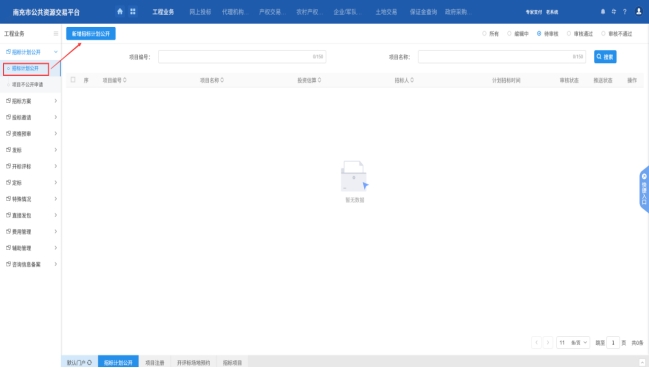Expand the 招标方案 sidebar section
The height and width of the screenshot is (368, 649).
(x=31, y=101)
